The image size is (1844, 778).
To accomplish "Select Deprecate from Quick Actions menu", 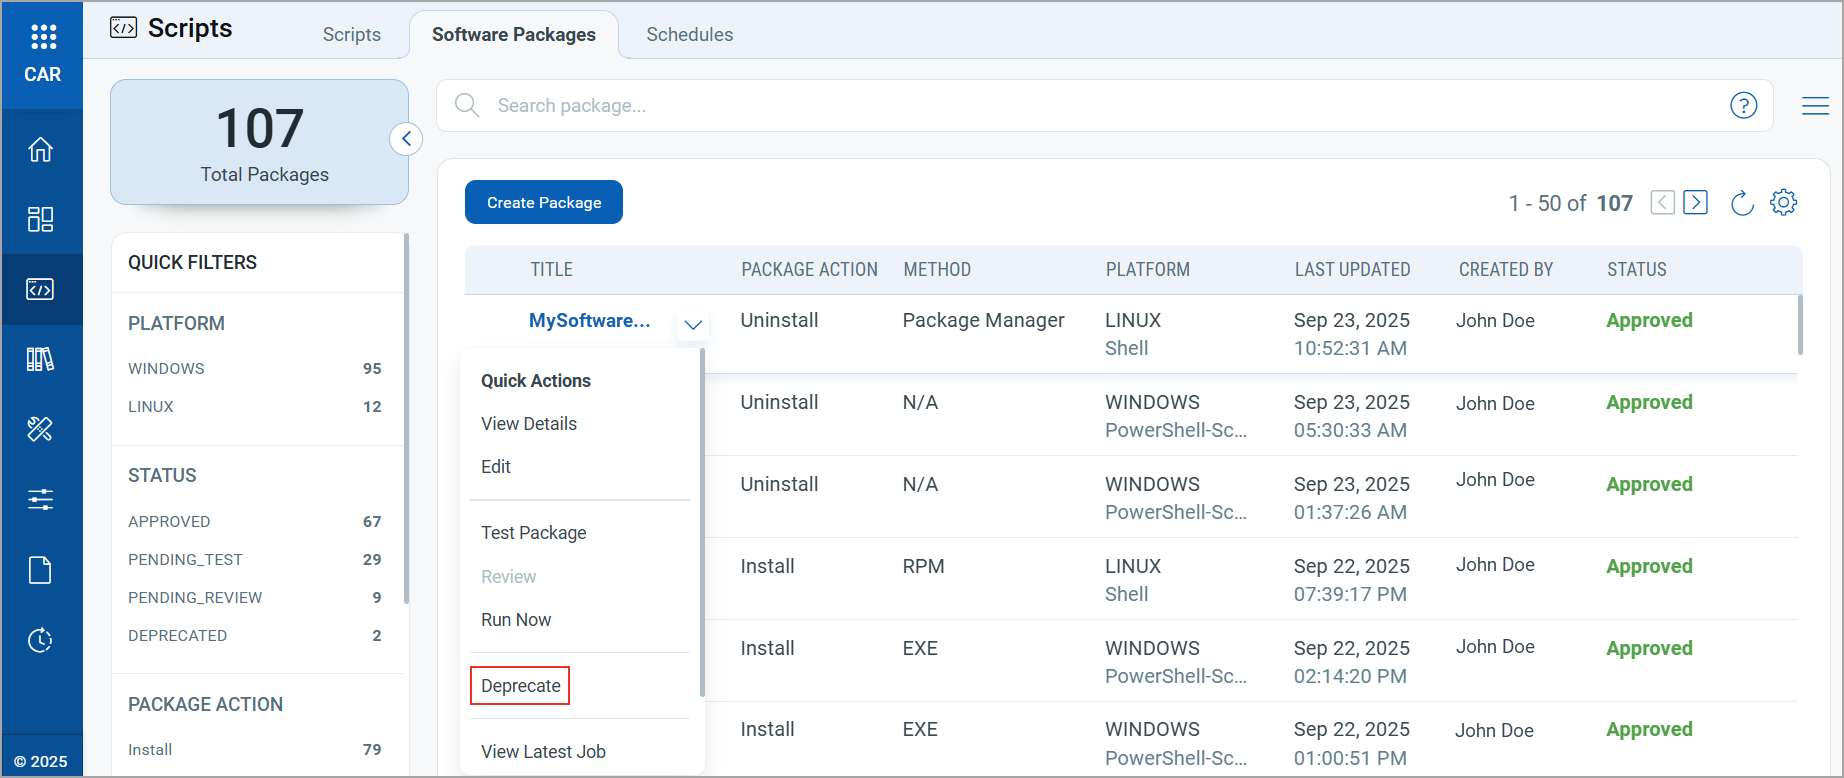I will [520, 686].
